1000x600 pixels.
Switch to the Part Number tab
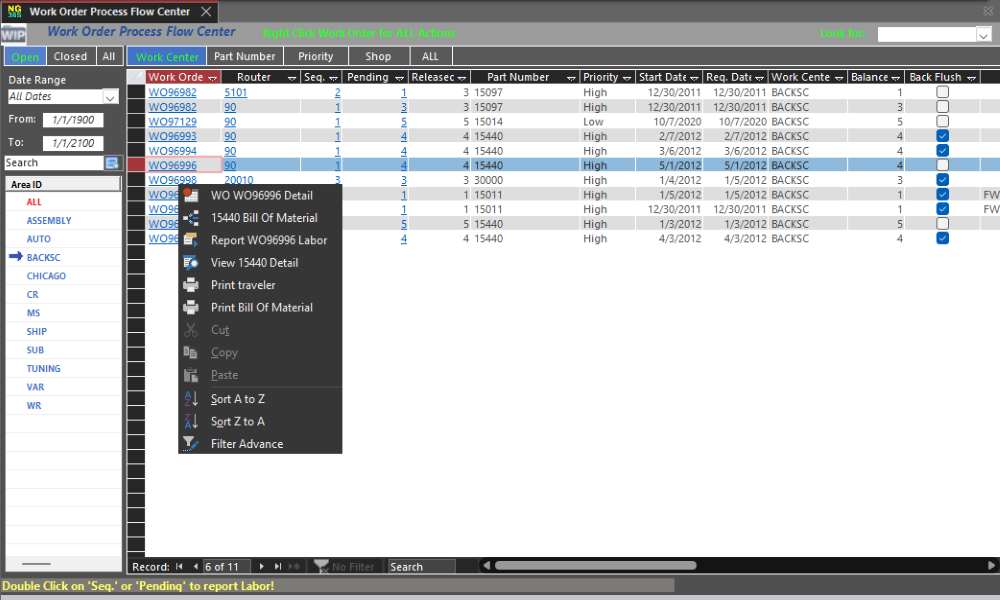click(244, 57)
